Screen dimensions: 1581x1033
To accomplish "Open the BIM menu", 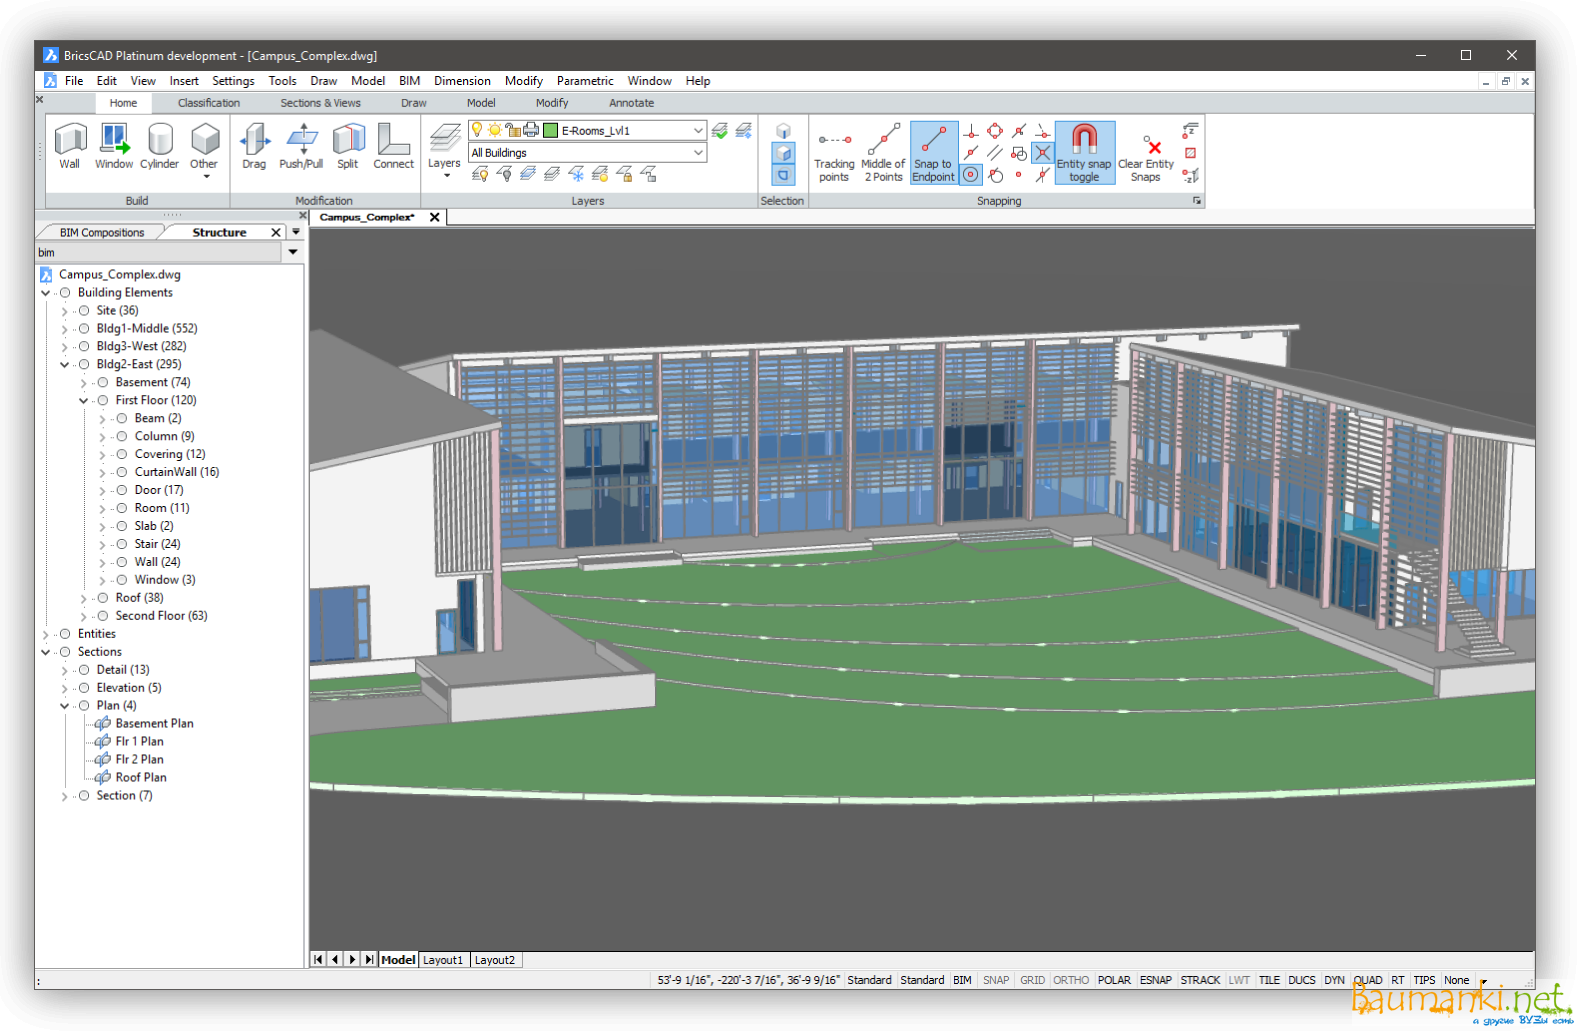I will coord(409,81).
